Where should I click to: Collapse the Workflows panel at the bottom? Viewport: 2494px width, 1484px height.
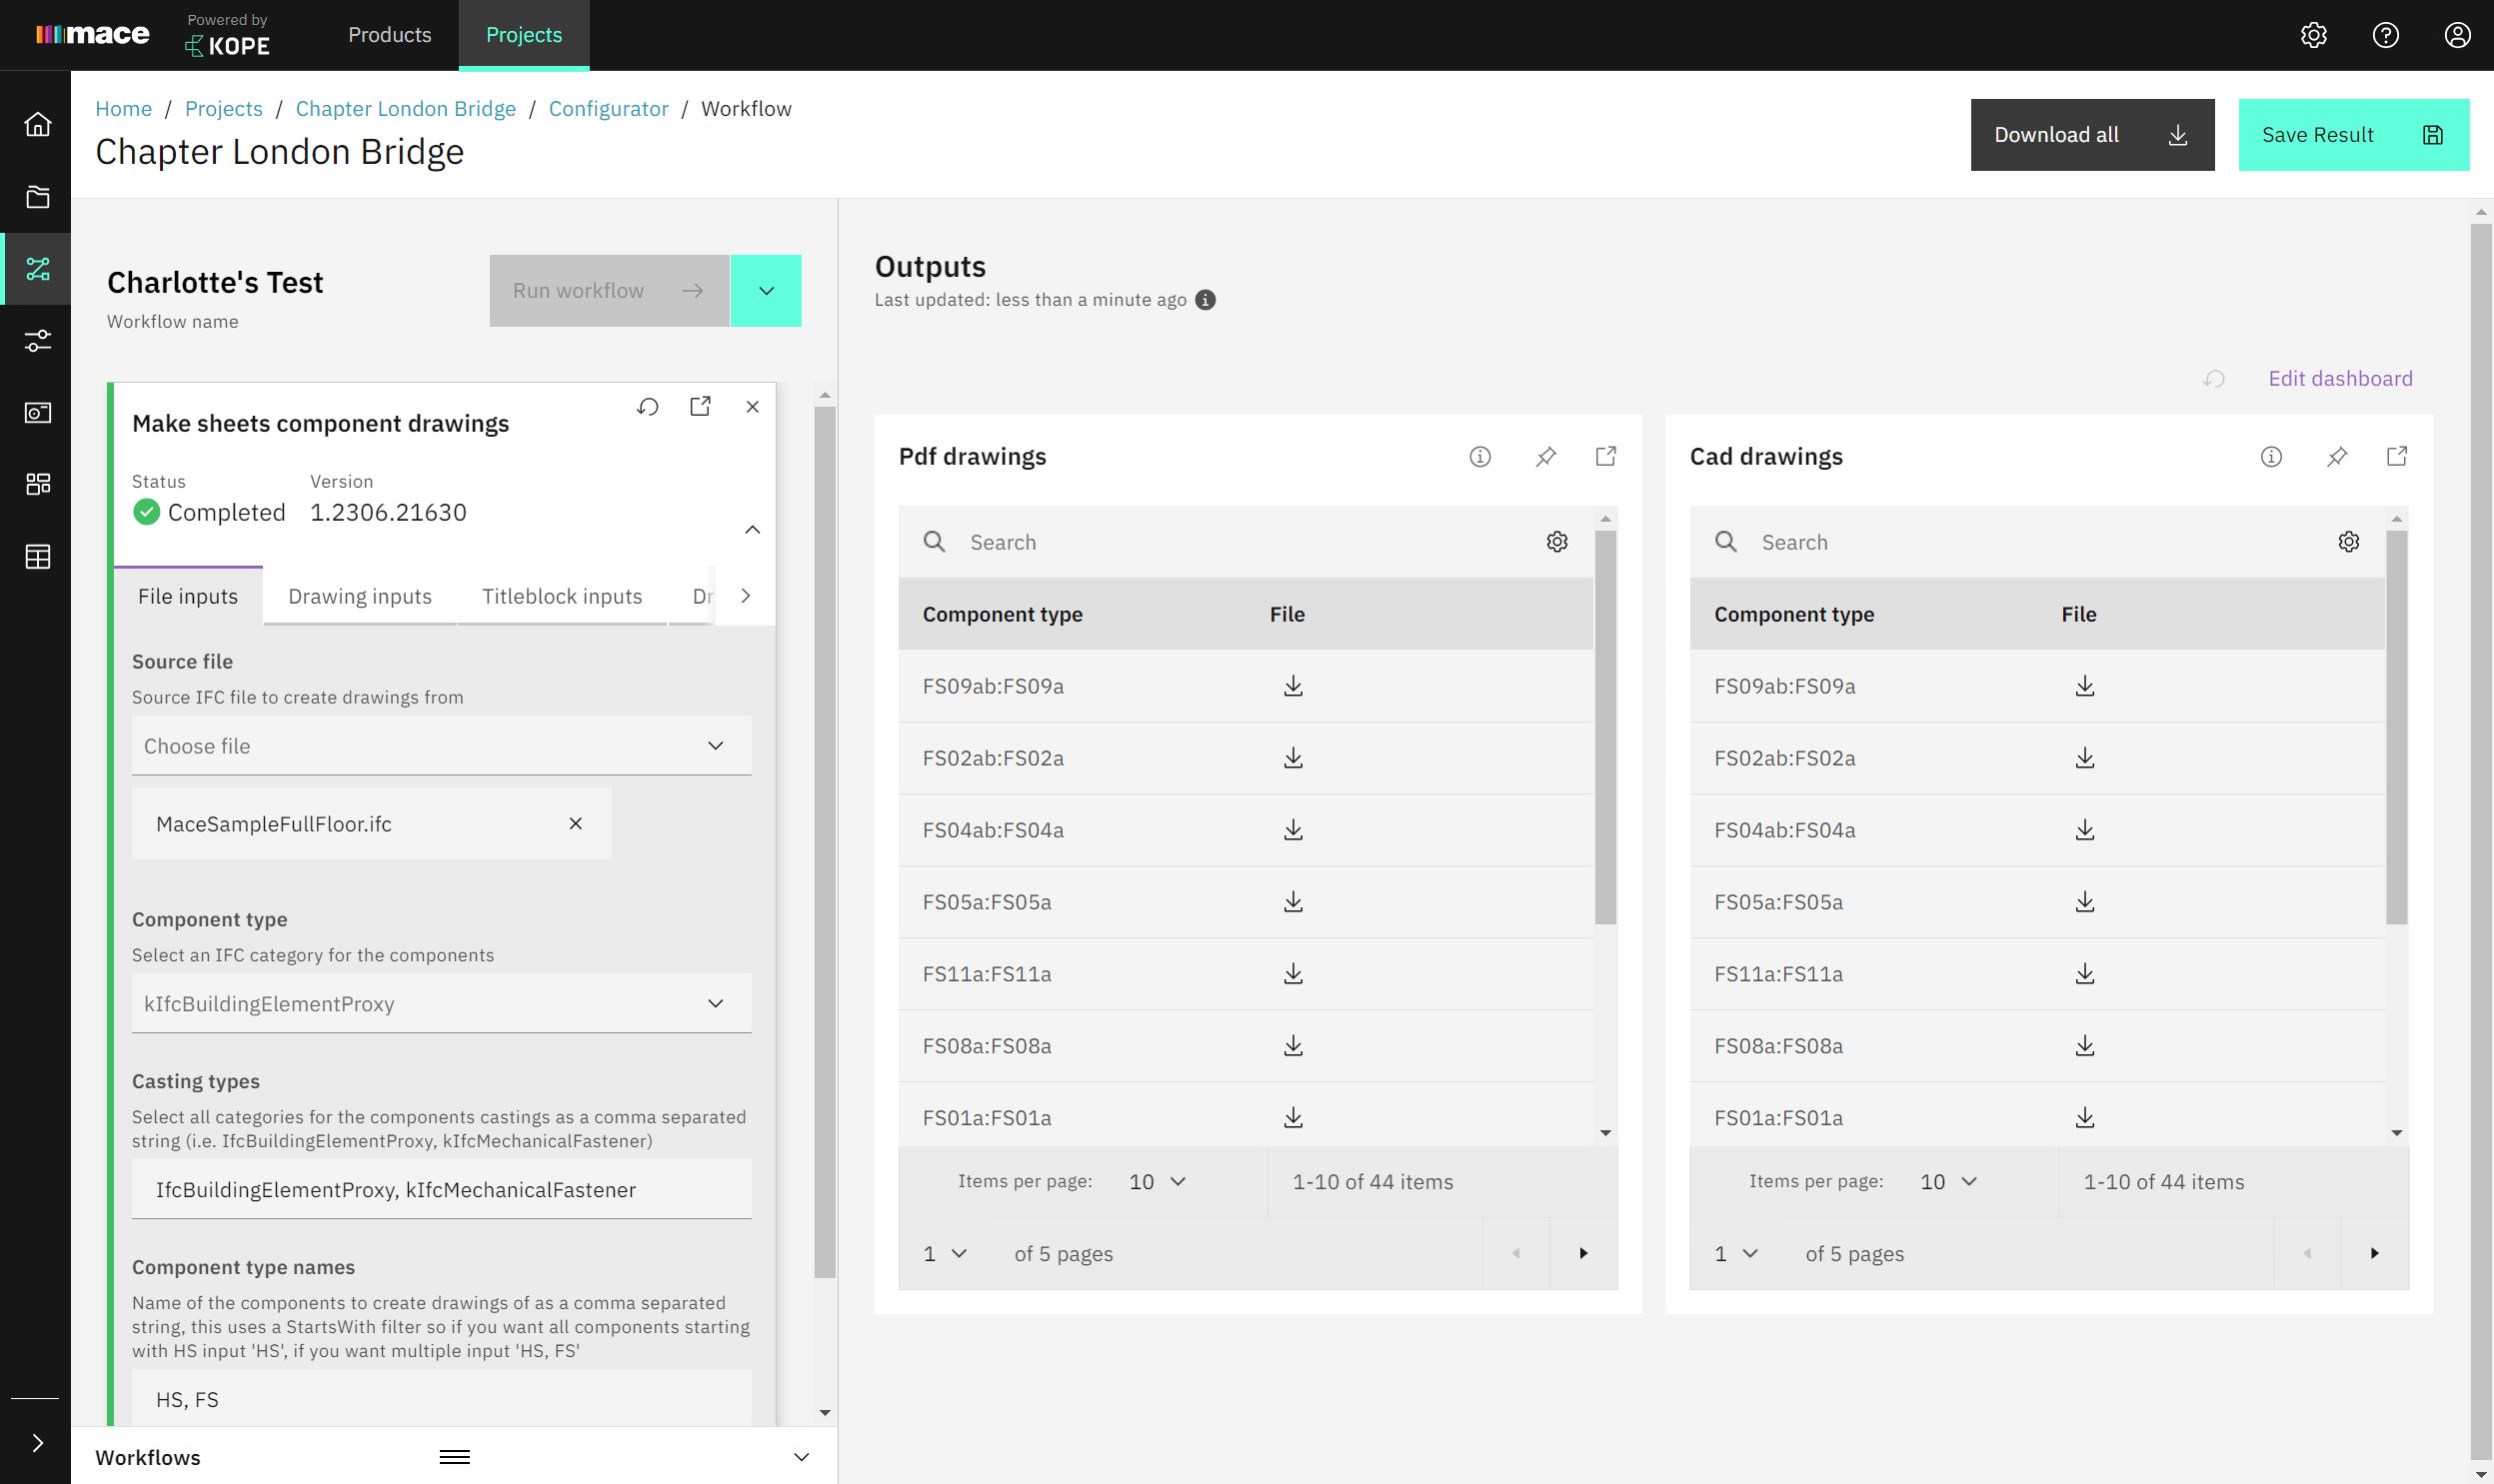point(800,1457)
